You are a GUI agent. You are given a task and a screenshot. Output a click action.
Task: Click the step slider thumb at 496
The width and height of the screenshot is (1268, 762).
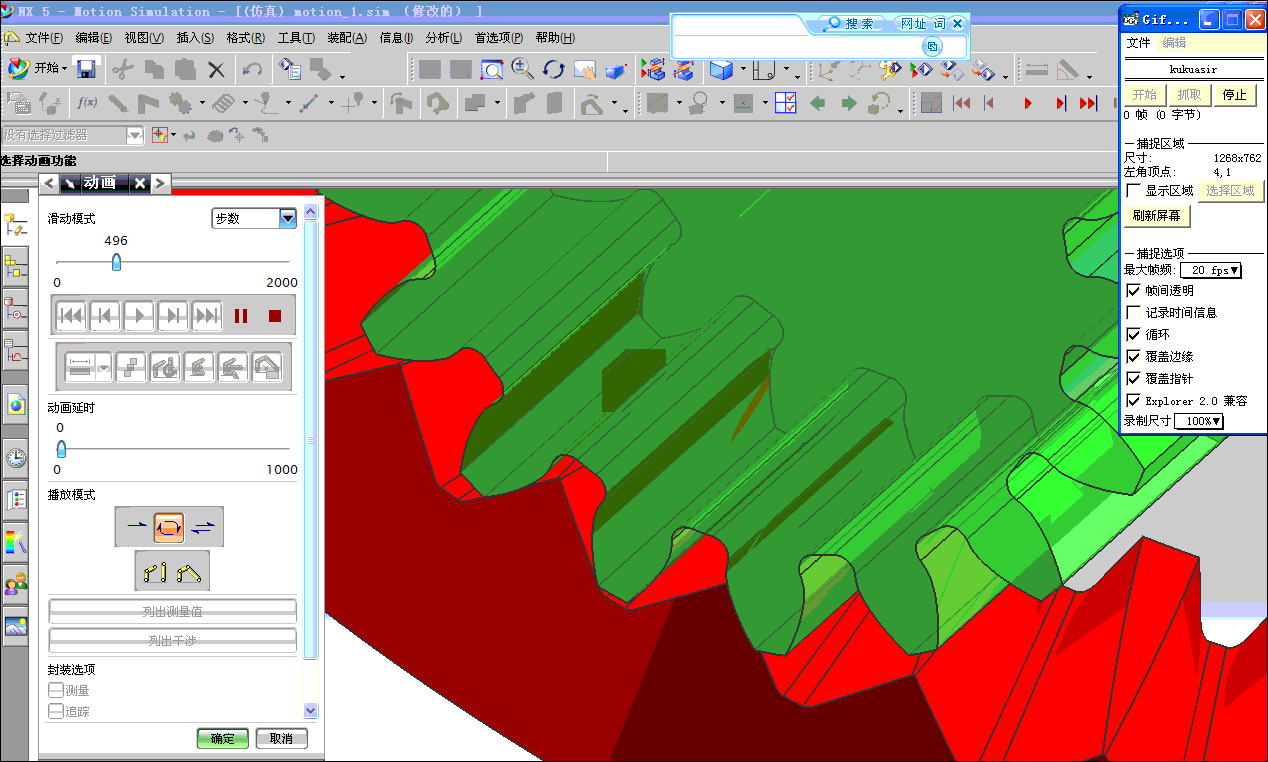click(116, 262)
